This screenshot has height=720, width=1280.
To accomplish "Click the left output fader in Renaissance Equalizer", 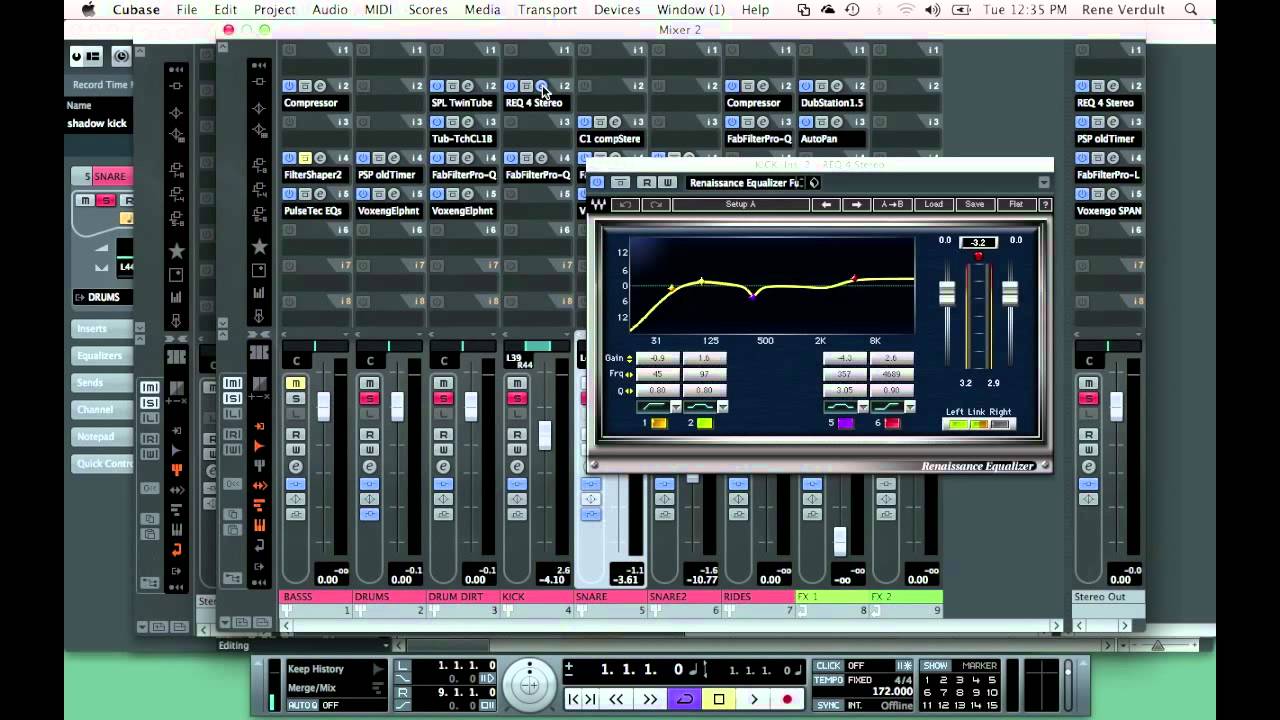I will 946,293.
